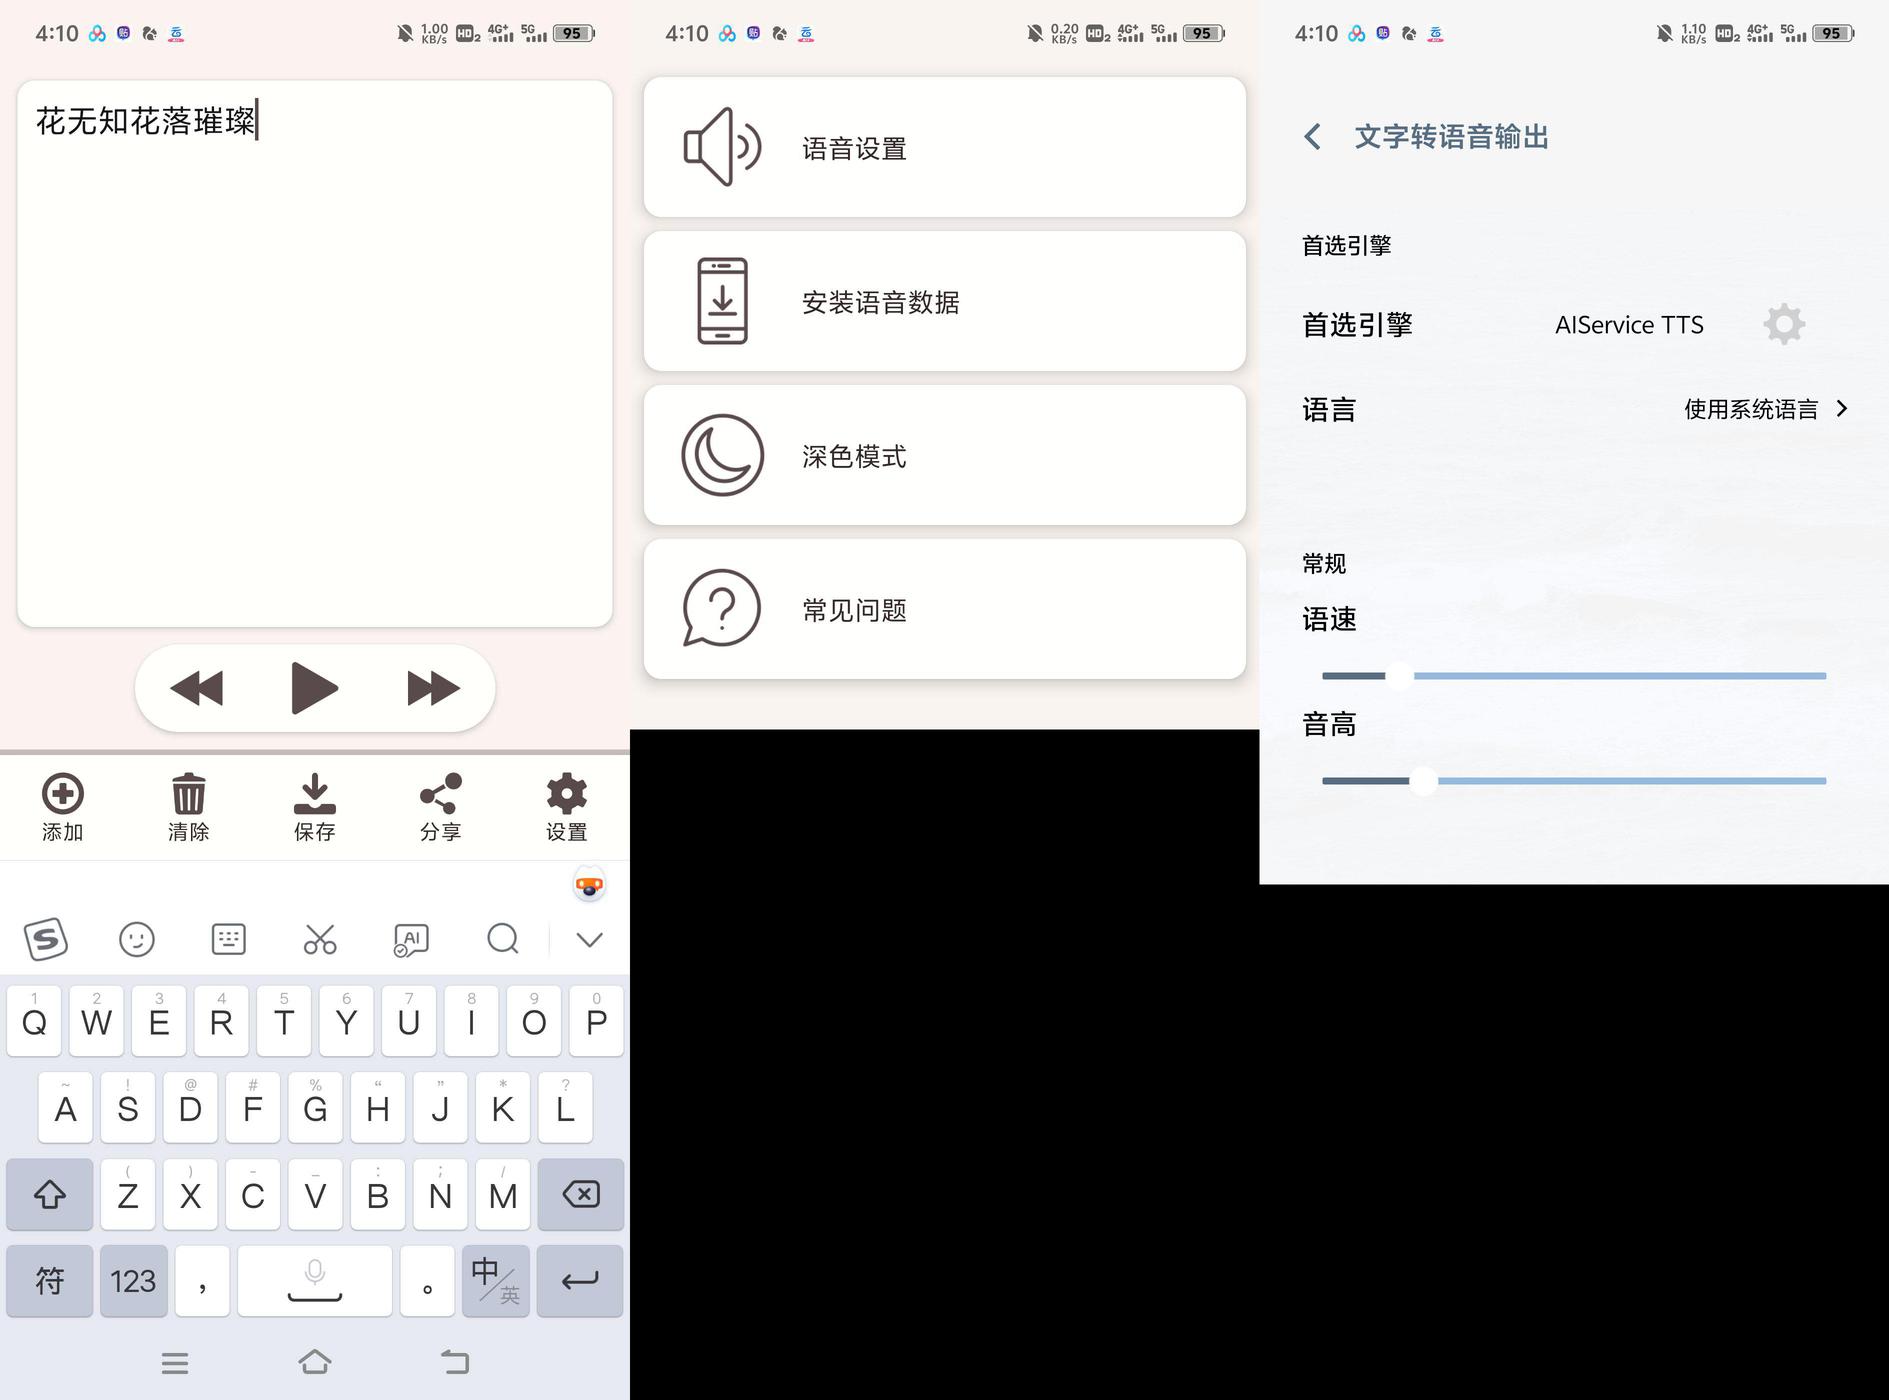1889x1400 pixels.
Task: Open 安装语音数据 menu entry
Action: point(945,301)
